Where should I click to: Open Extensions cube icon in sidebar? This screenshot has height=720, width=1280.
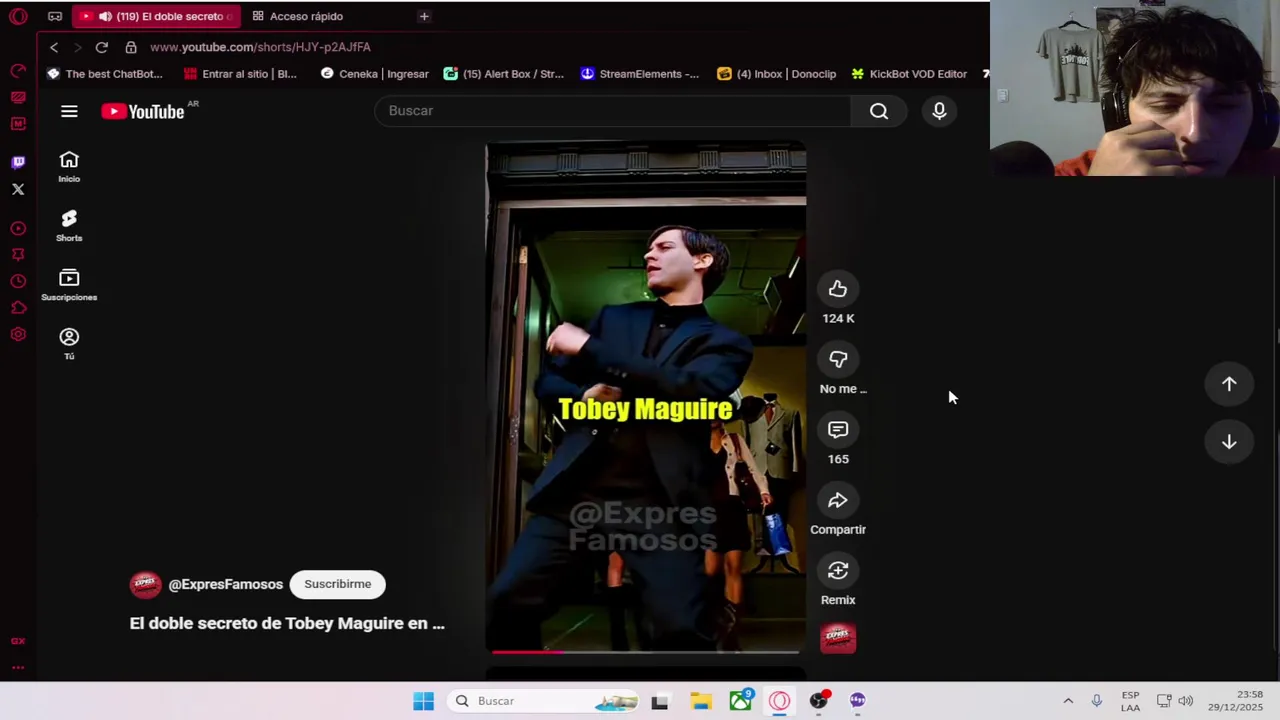(x=18, y=308)
